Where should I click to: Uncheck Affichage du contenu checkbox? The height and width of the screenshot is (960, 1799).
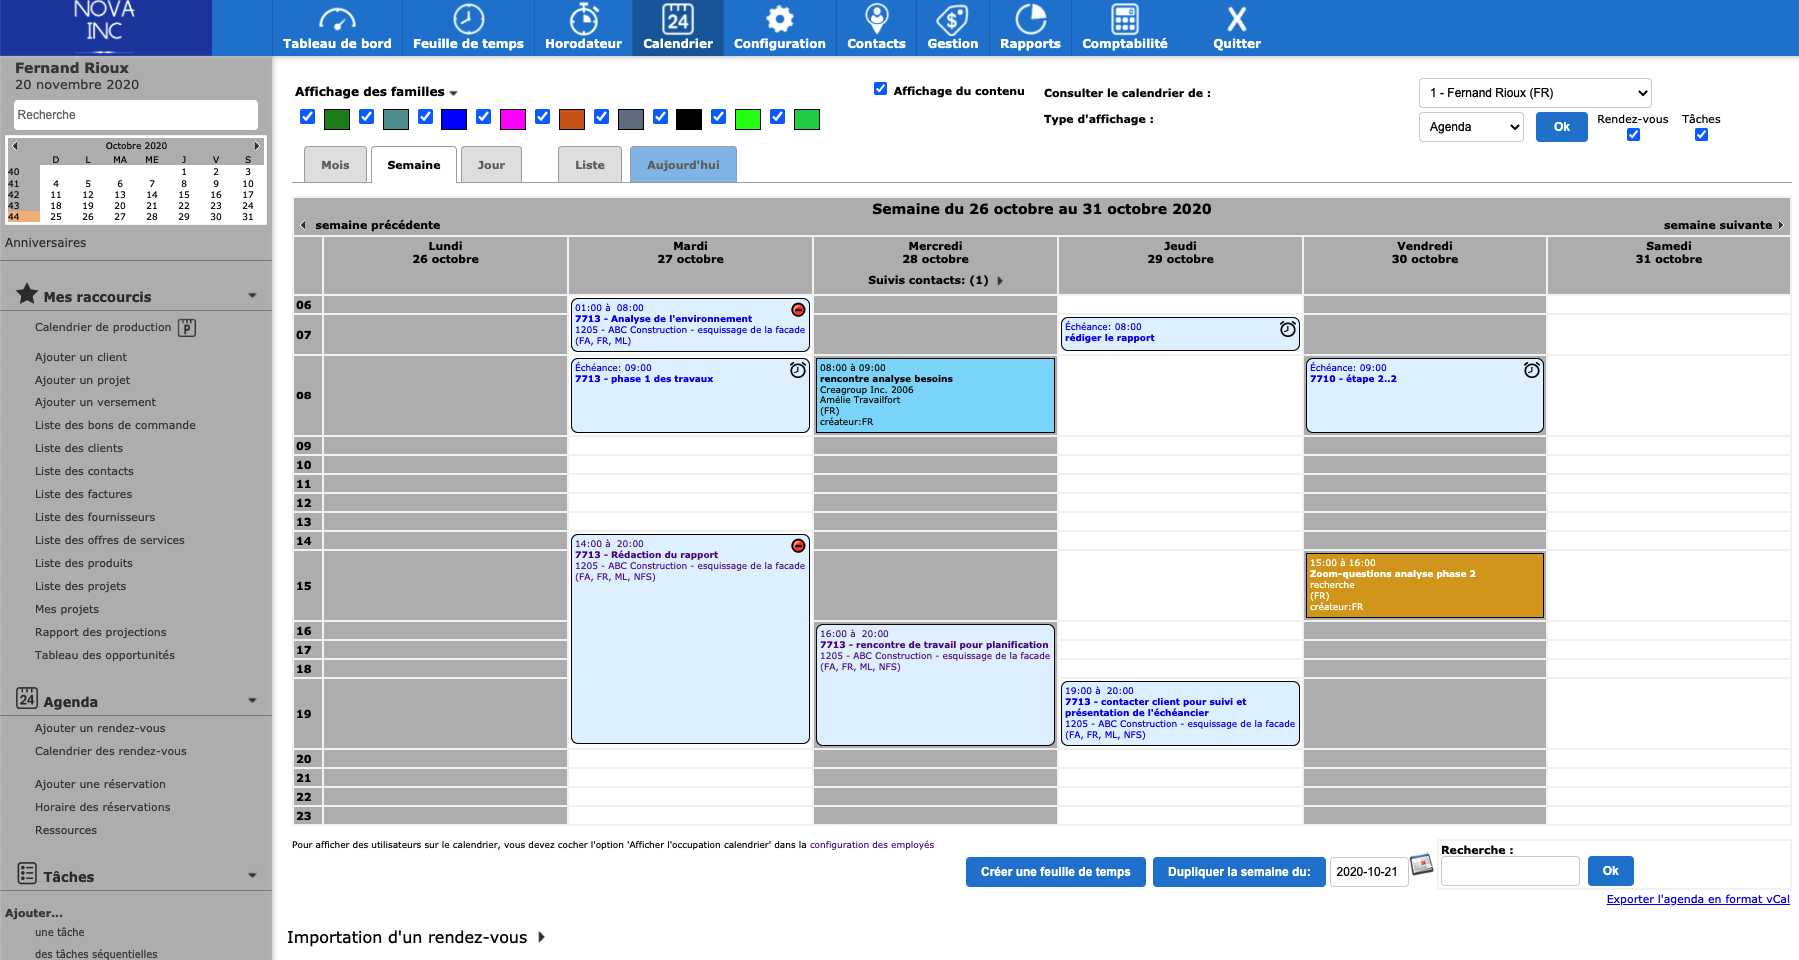(x=880, y=89)
